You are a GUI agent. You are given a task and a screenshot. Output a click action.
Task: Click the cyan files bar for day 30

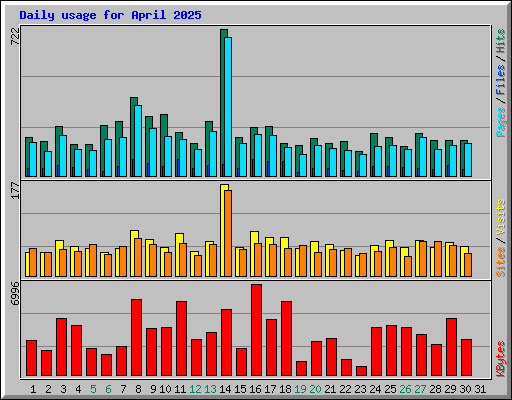coord(468,160)
